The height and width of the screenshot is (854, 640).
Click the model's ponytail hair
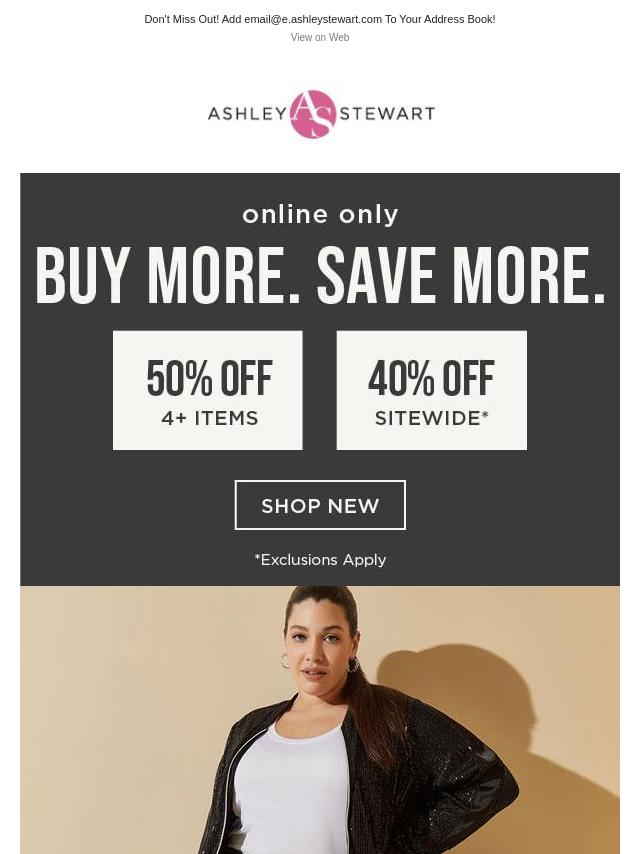tap(376, 719)
